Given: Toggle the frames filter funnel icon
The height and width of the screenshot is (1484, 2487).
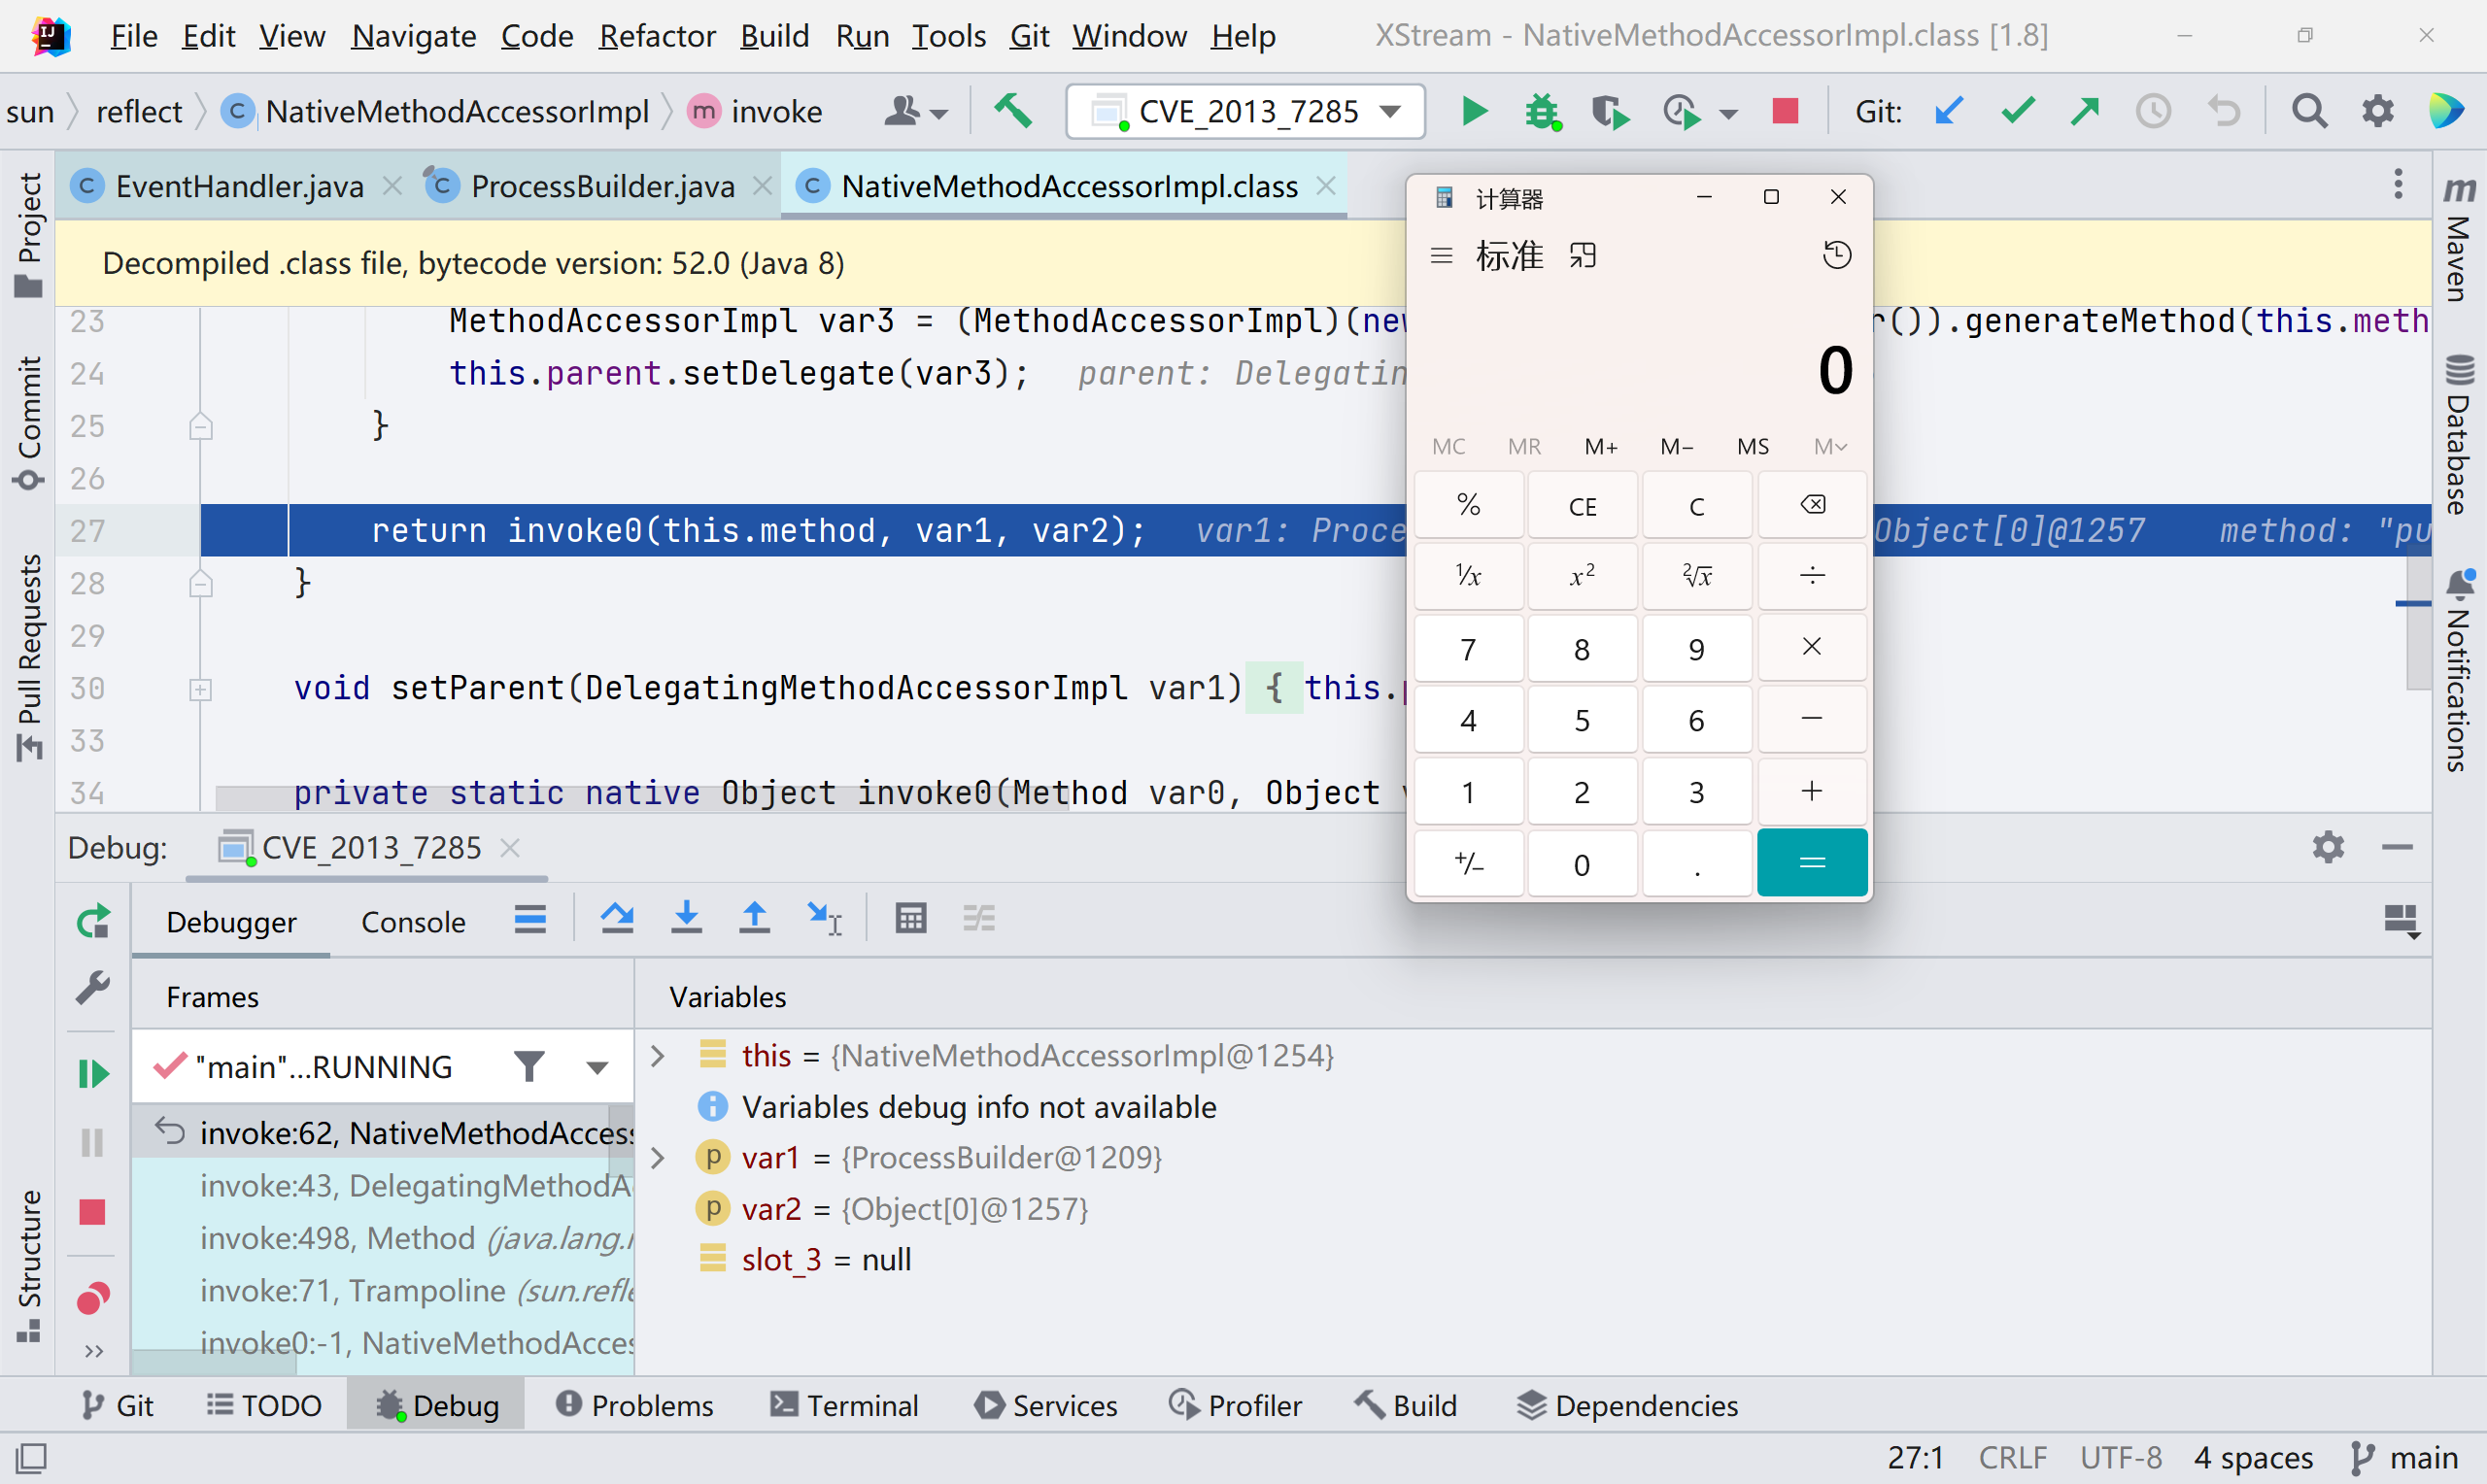Looking at the screenshot, I should click(529, 1066).
